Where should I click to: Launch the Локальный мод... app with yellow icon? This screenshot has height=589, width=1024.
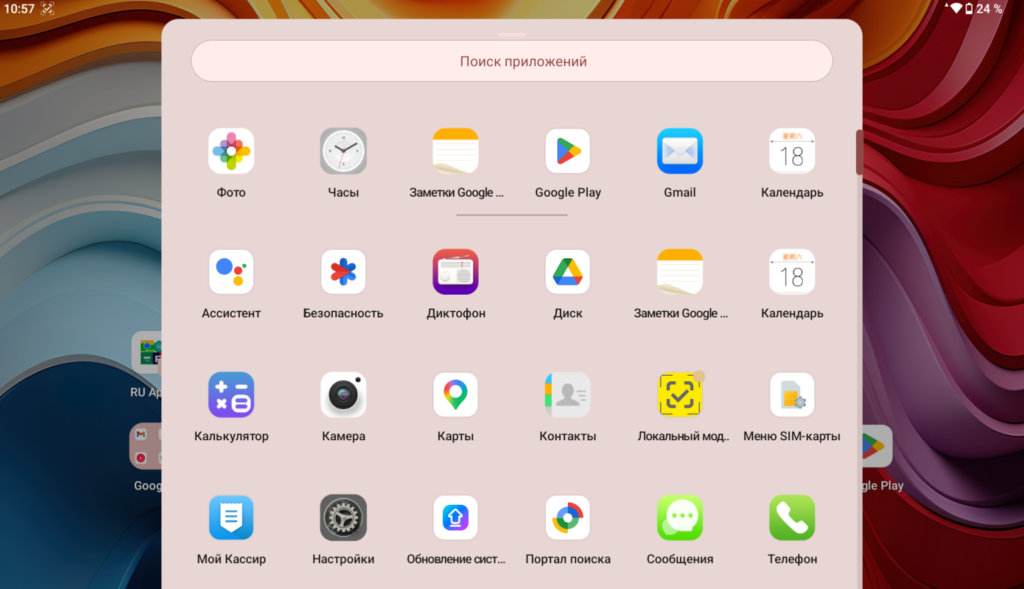pyautogui.click(x=679, y=395)
